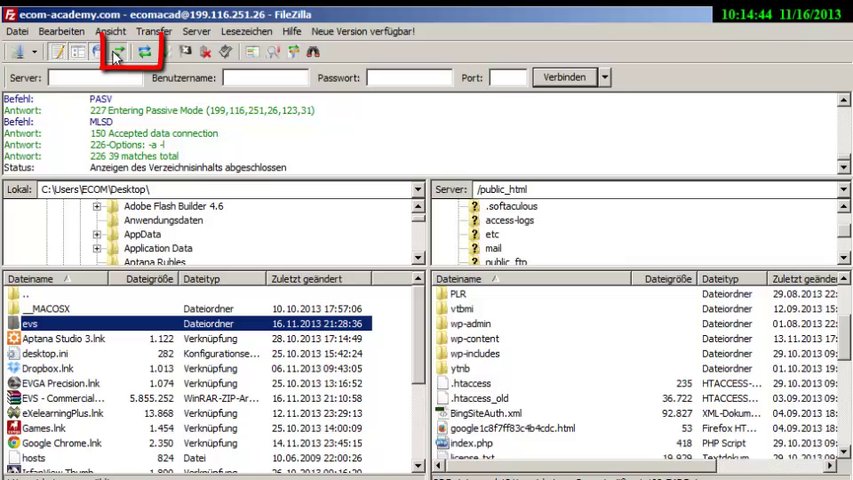This screenshot has width=853, height=480.
Task: Click the reconnect to last server icon
Action: 226,52
